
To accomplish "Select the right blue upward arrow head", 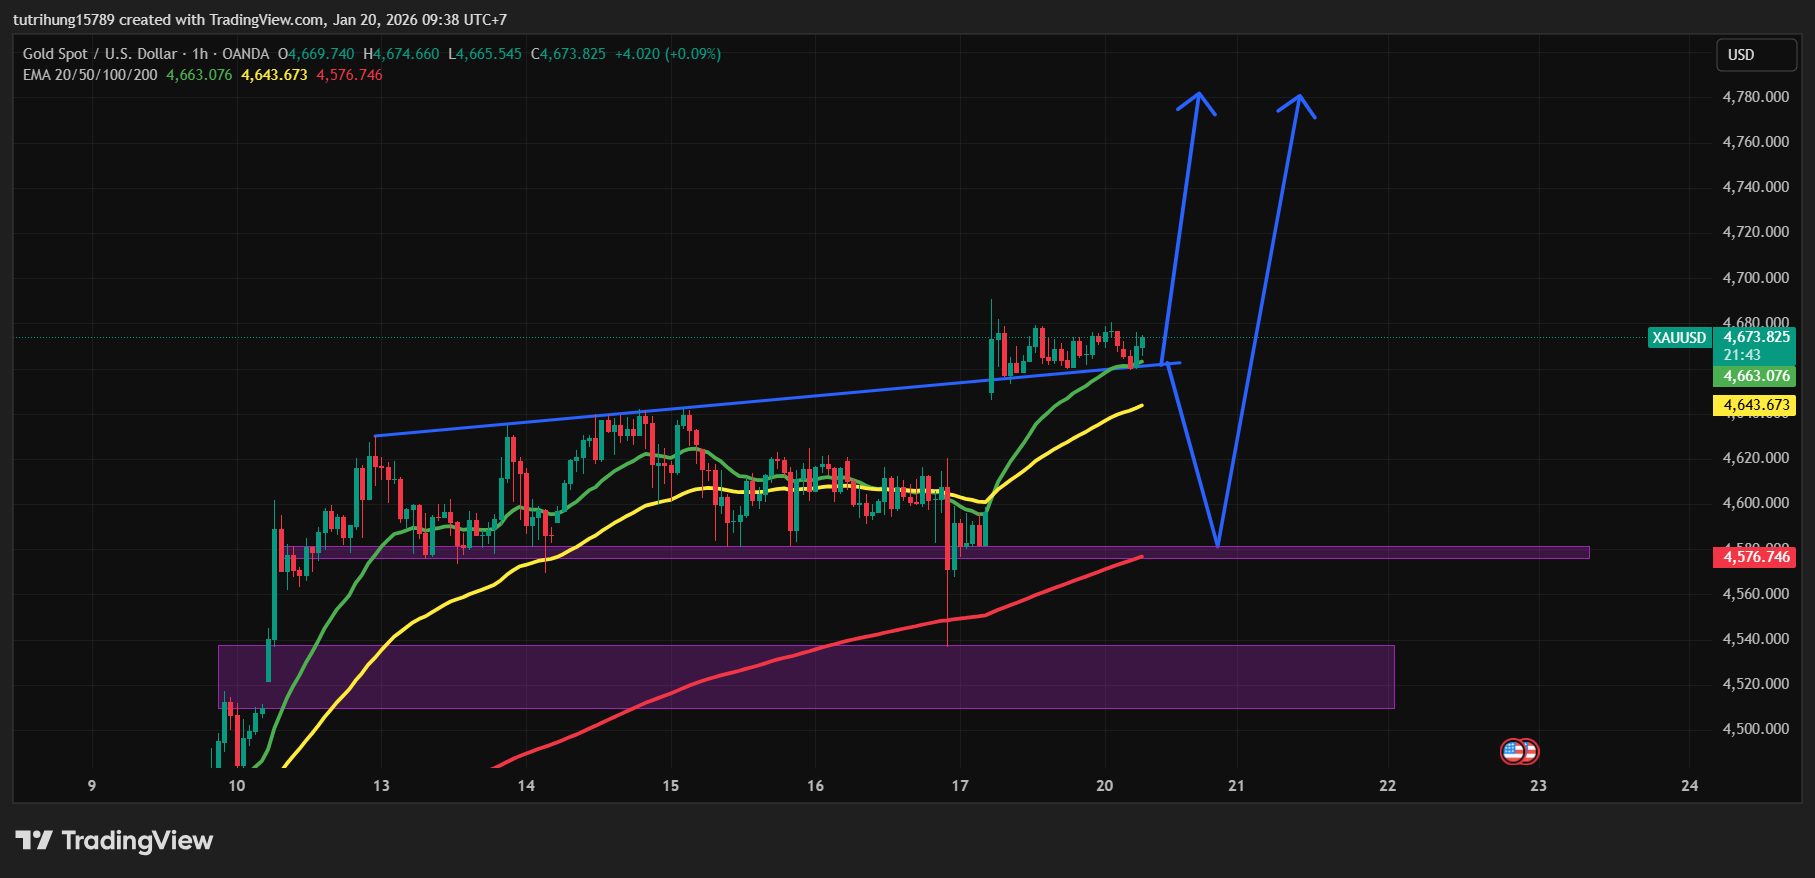I will click(x=1298, y=102).
